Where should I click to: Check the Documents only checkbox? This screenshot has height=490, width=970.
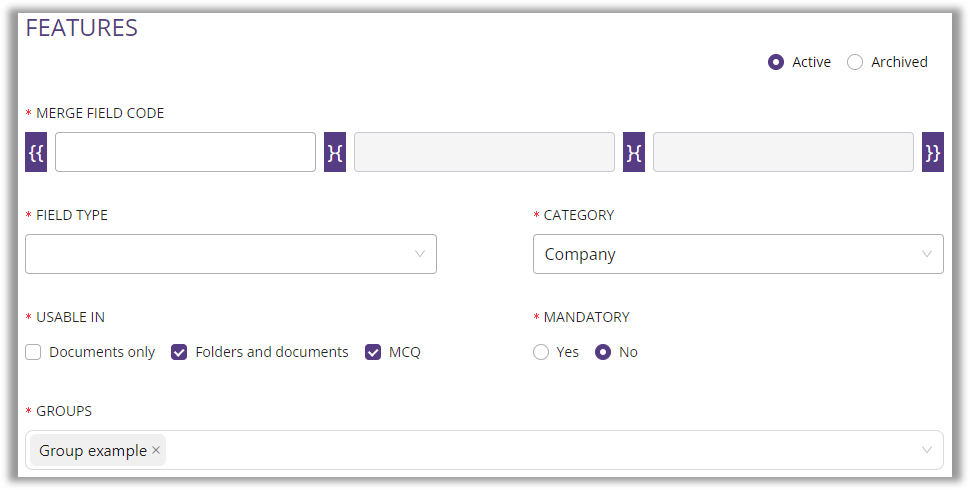tap(33, 352)
